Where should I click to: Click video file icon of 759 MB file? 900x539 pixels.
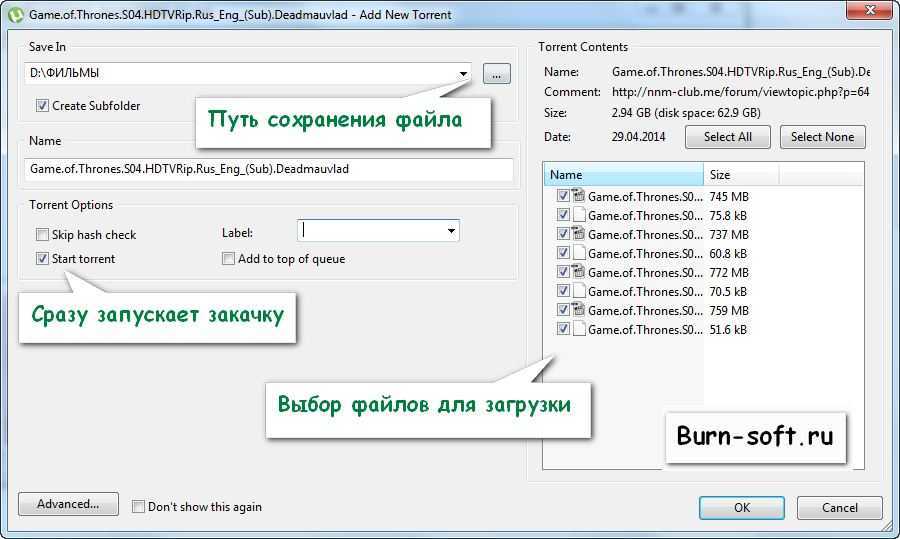[x=579, y=309]
